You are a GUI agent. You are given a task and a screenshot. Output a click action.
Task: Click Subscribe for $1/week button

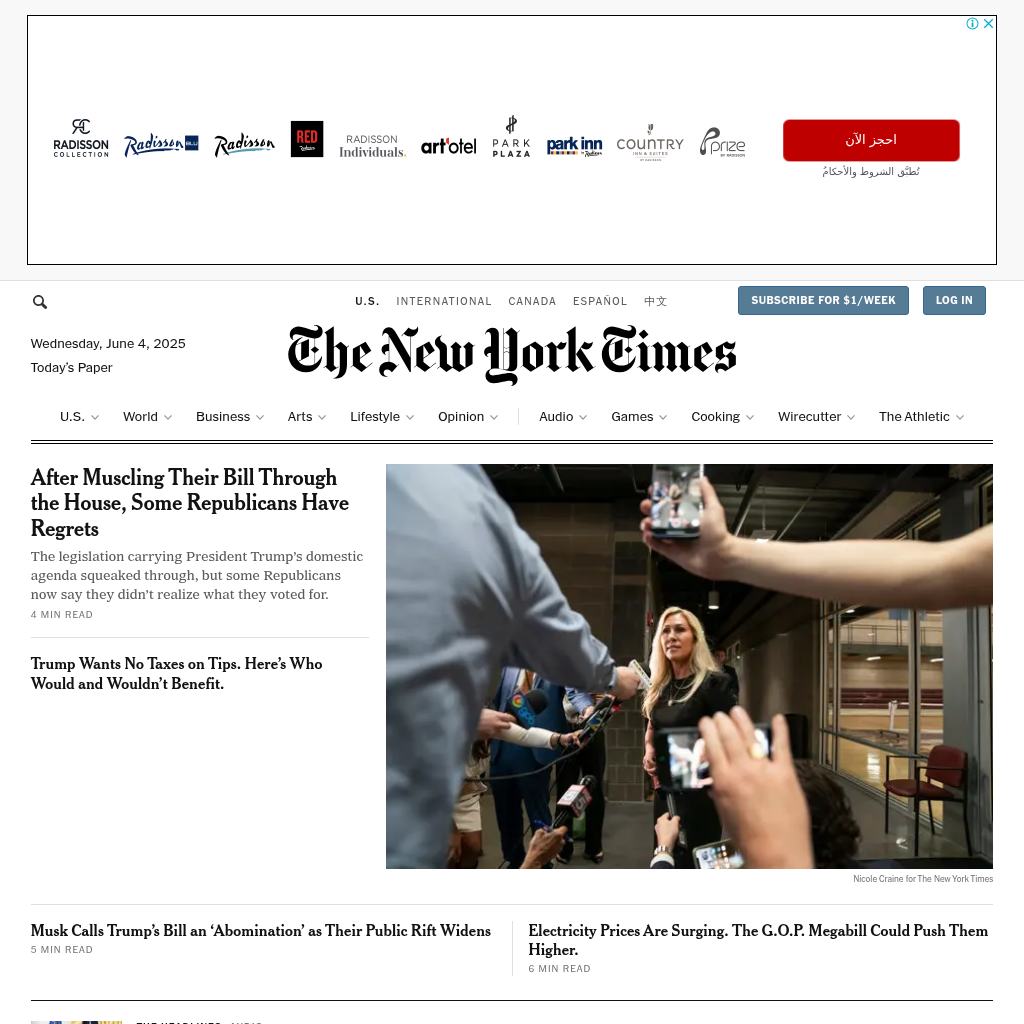coord(823,300)
